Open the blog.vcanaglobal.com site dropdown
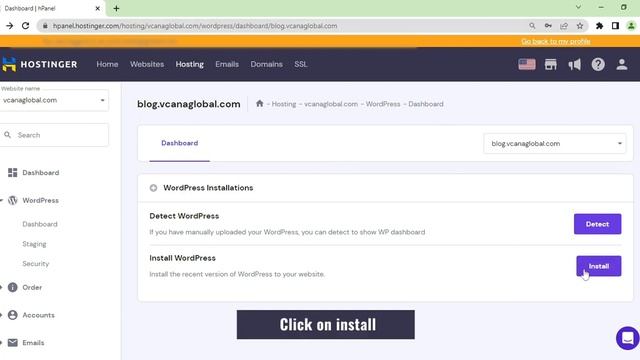This screenshot has height=360, width=640. click(x=555, y=143)
